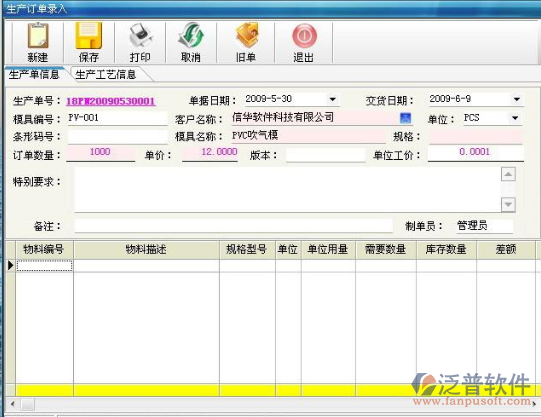
Task: Exit using the red 退出 icon
Action: [x=304, y=36]
